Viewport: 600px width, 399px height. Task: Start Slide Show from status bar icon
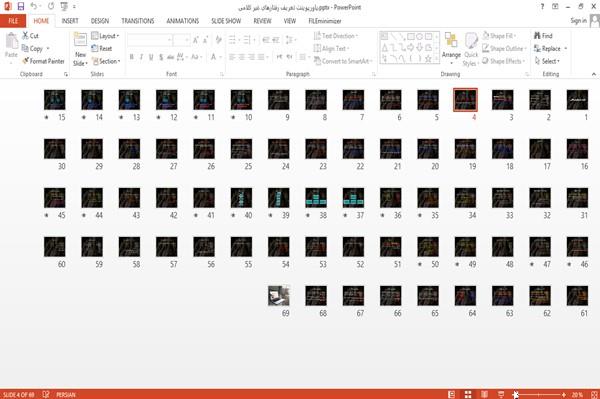tap(501, 394)
